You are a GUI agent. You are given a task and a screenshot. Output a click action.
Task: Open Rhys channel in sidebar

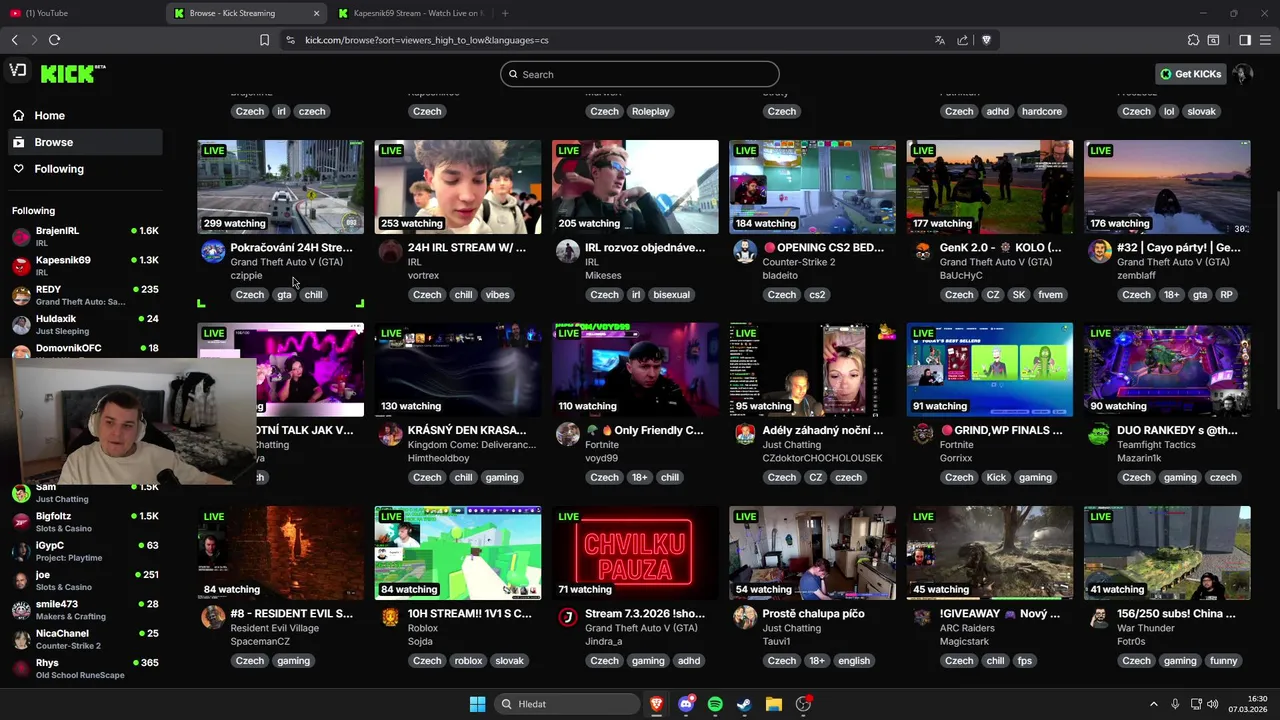pos(85,668)
